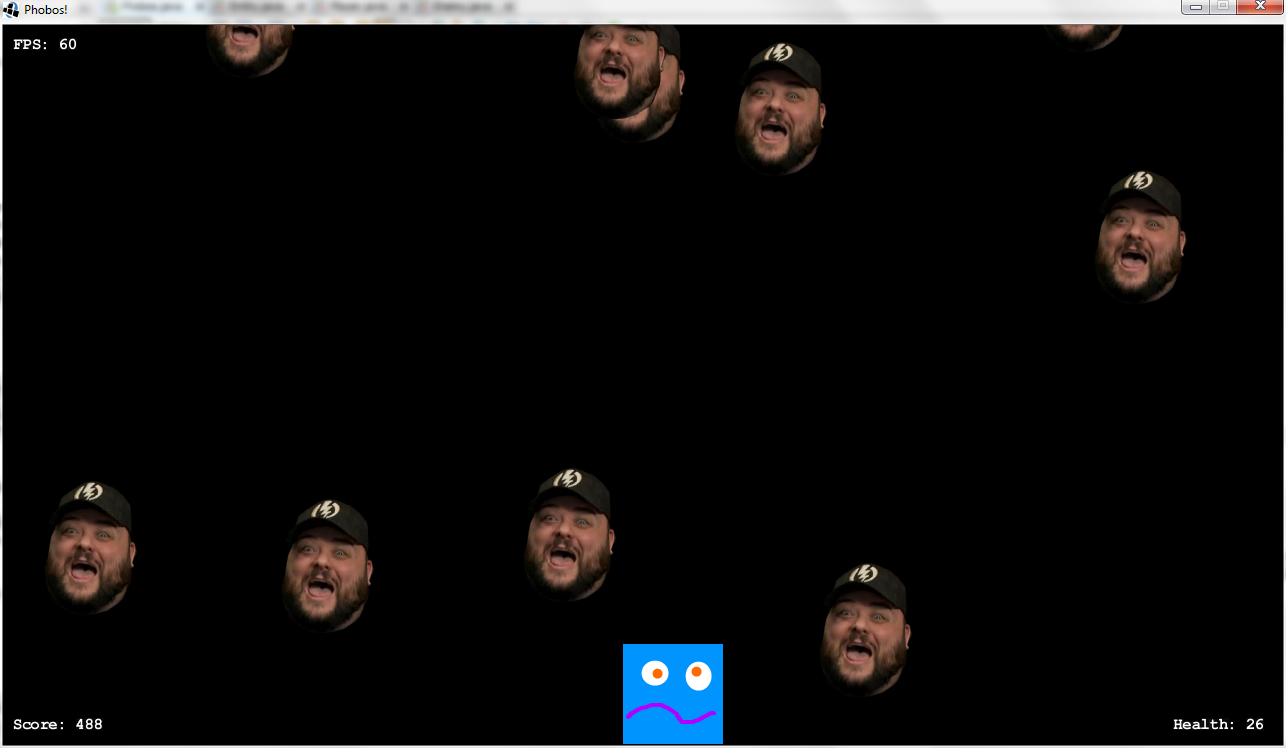Click the Score: 488 text

point(58,724)
